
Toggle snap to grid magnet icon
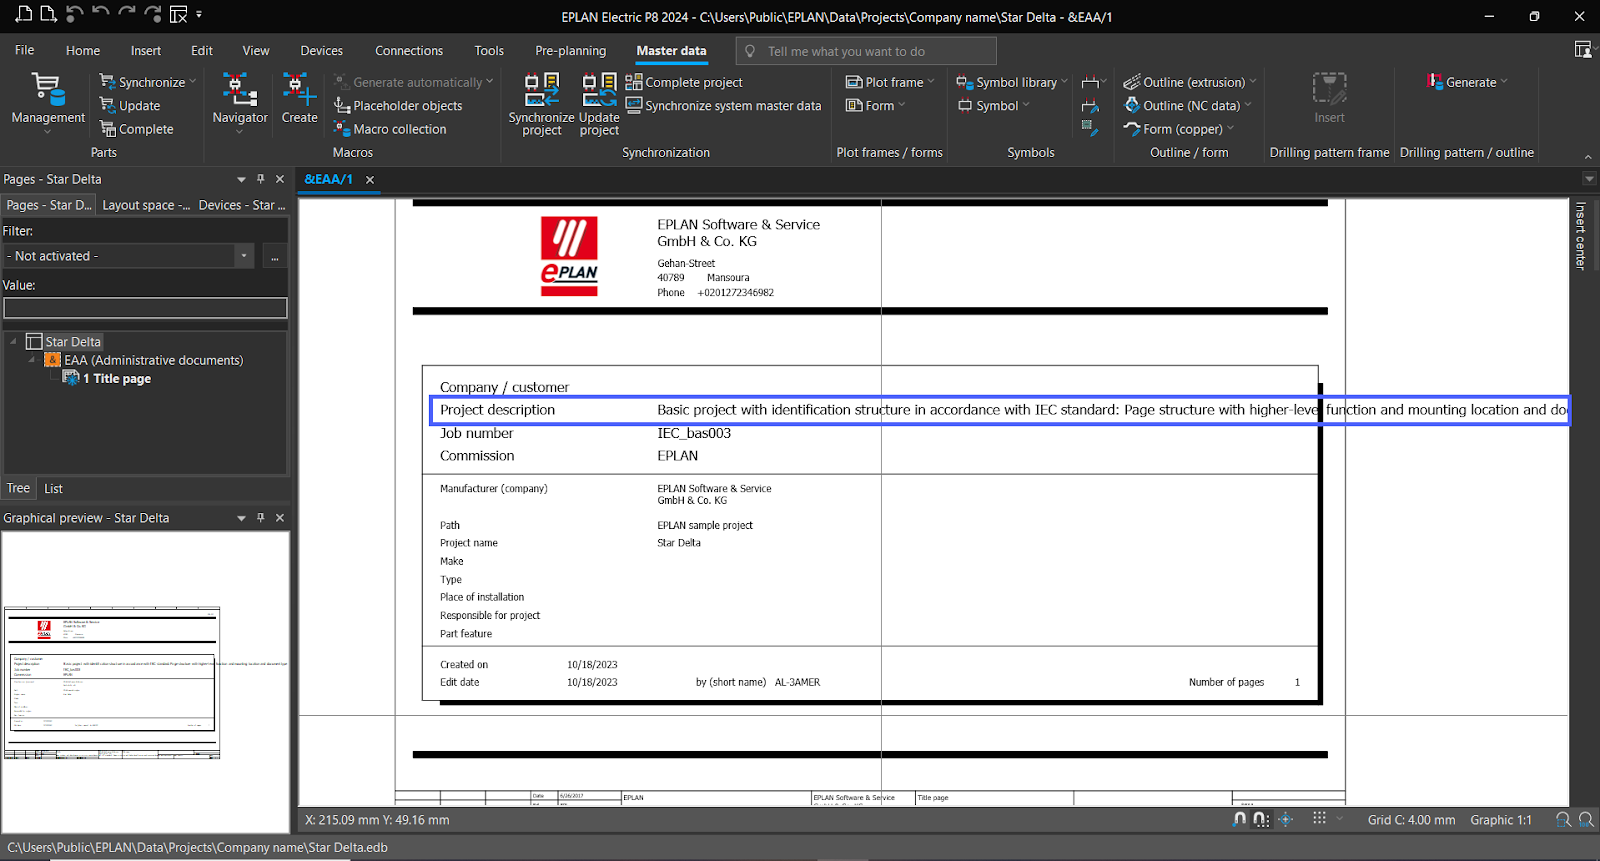click(1261, 819)
